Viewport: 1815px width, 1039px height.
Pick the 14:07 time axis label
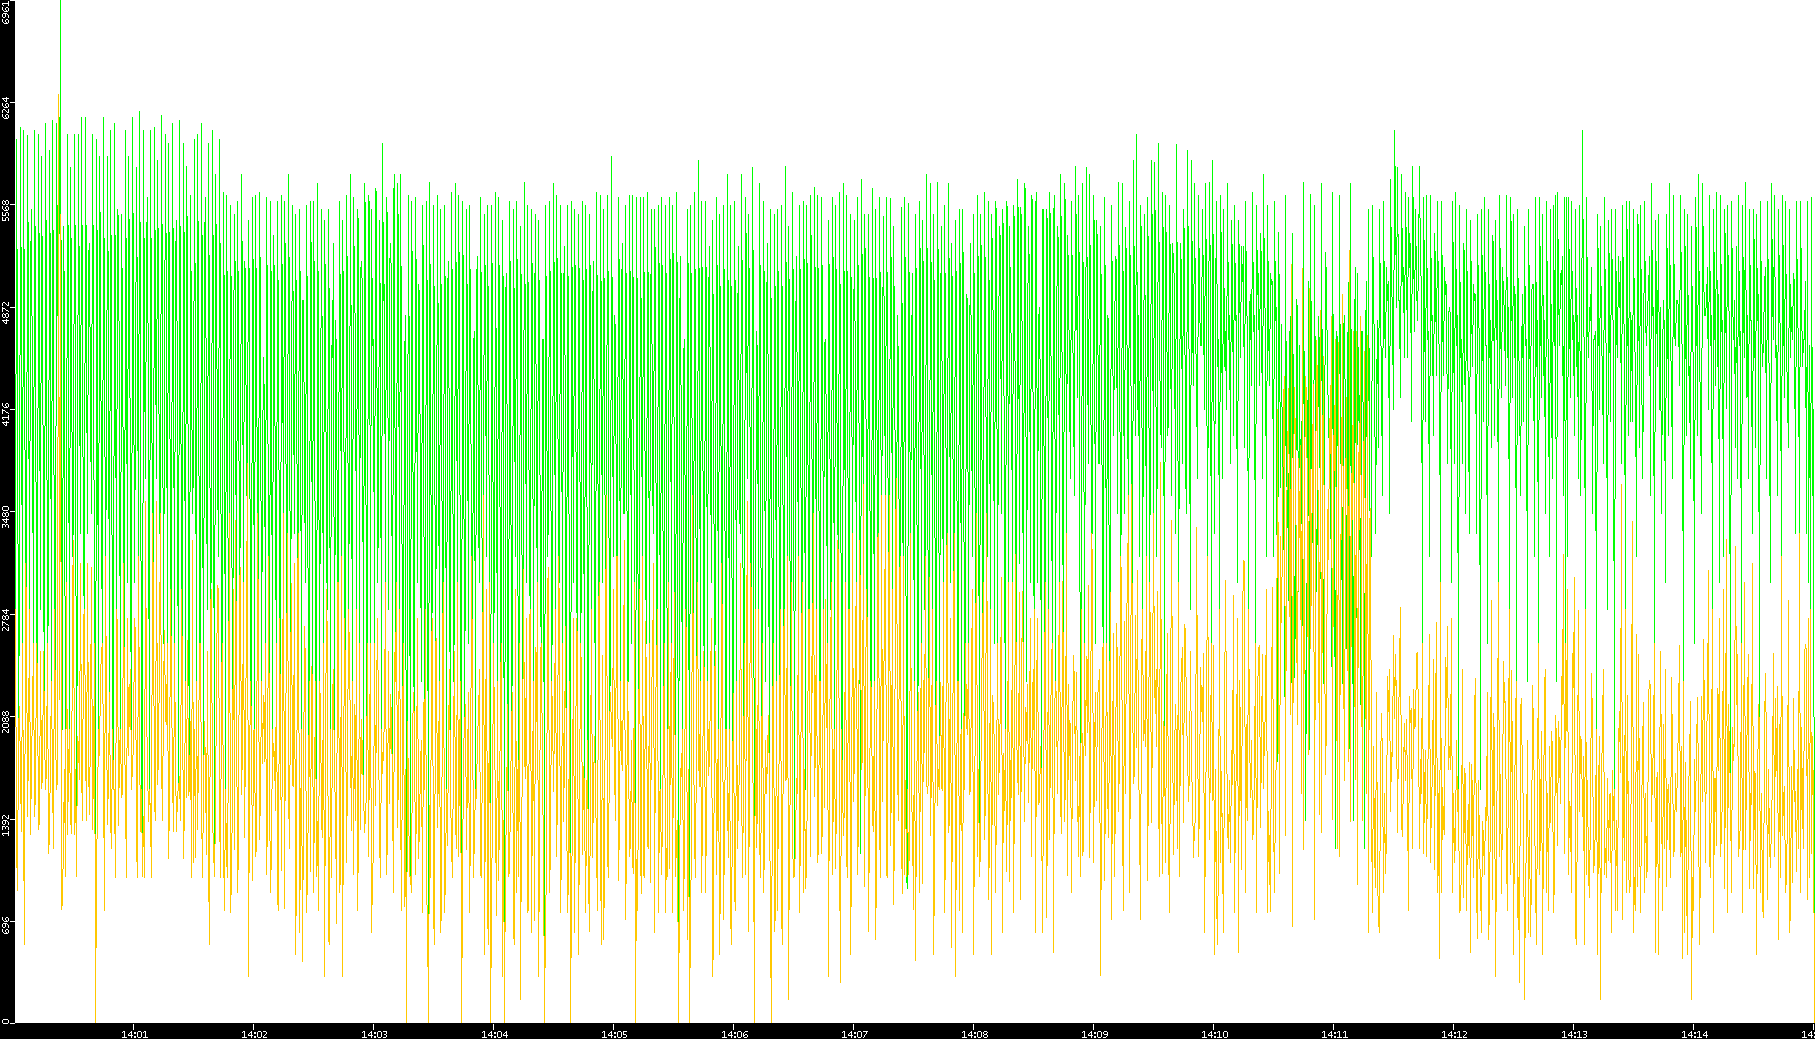pyautogui.click(x=854, y=1033)
